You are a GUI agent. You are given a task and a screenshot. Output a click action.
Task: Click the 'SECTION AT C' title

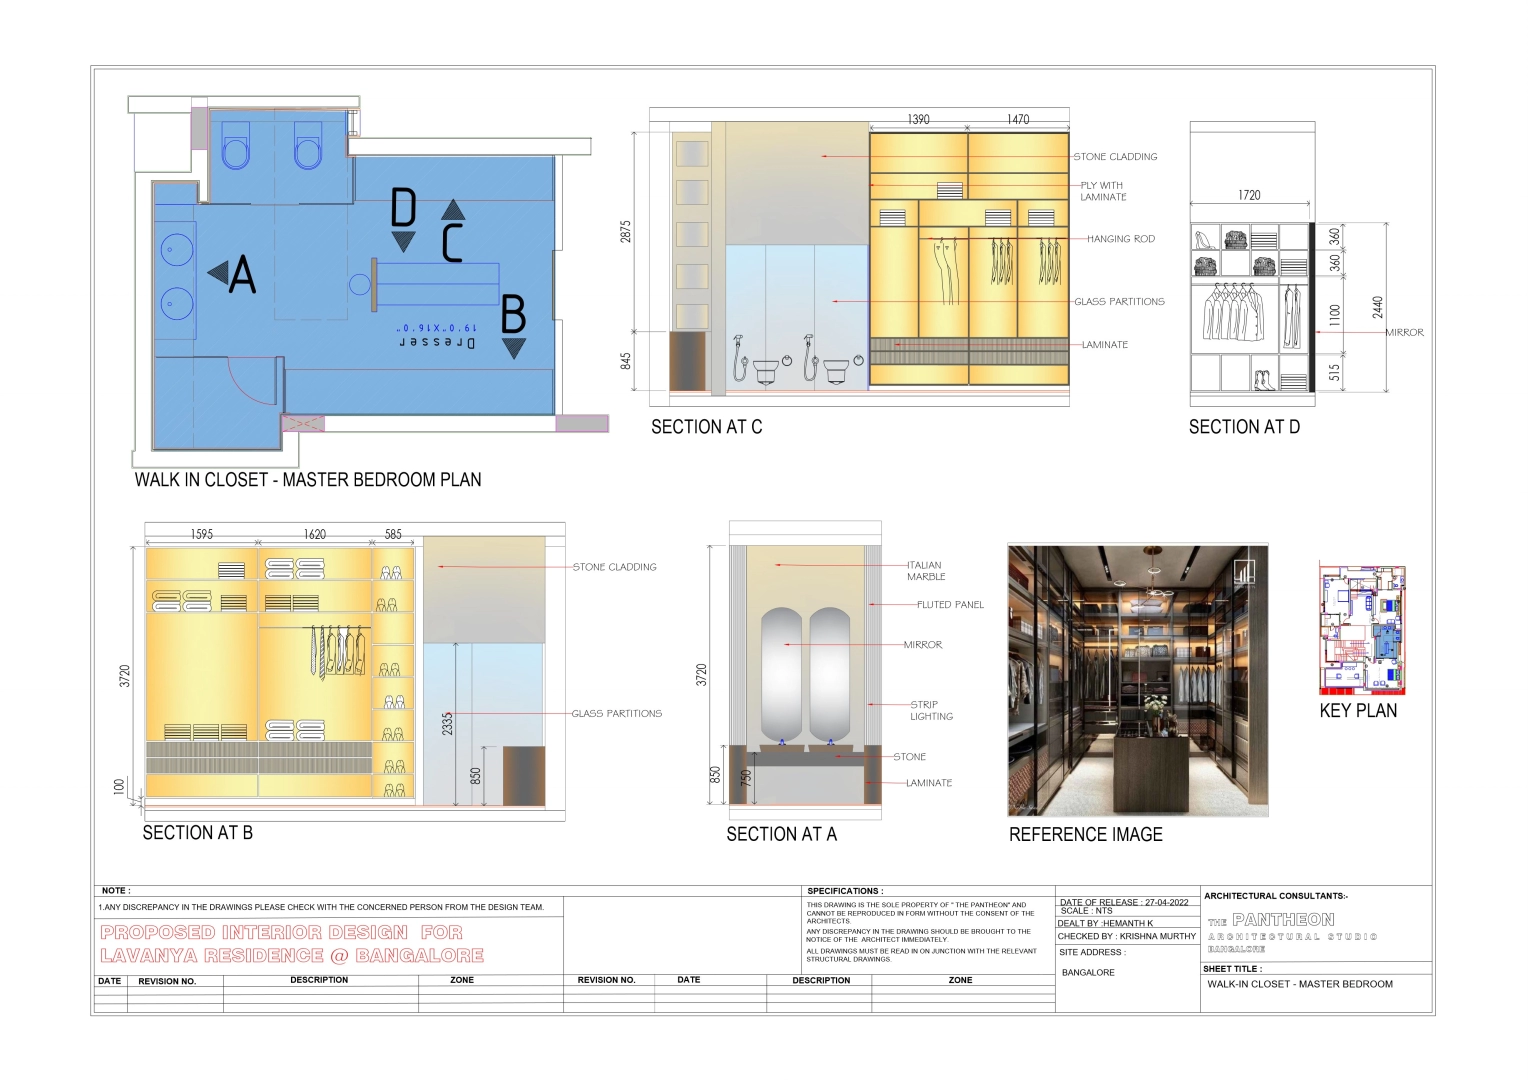coord(706,427)
